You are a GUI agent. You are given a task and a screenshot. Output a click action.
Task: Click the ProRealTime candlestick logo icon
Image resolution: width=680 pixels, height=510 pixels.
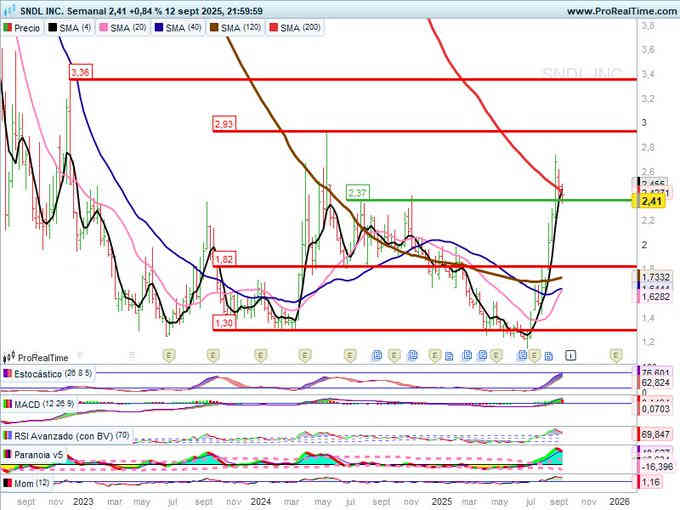tap(9, 357)
